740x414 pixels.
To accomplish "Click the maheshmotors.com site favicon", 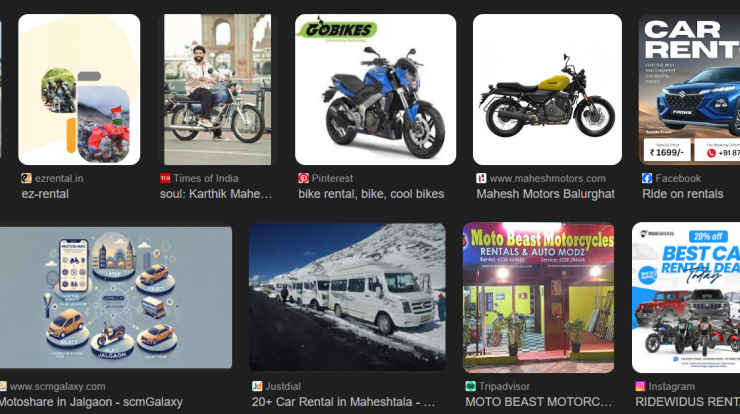I will pos(481,178).
